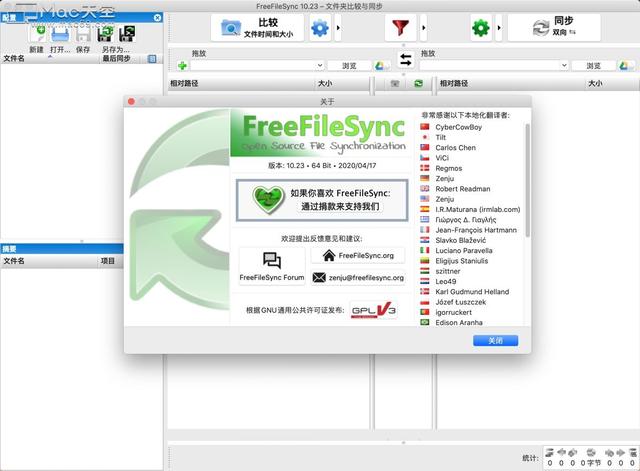The width and height of the screenshot is (640, 471).
Task: Open the FreeFileSync.org homepage link
Action: pyautogui.click(x=358, y=255)
